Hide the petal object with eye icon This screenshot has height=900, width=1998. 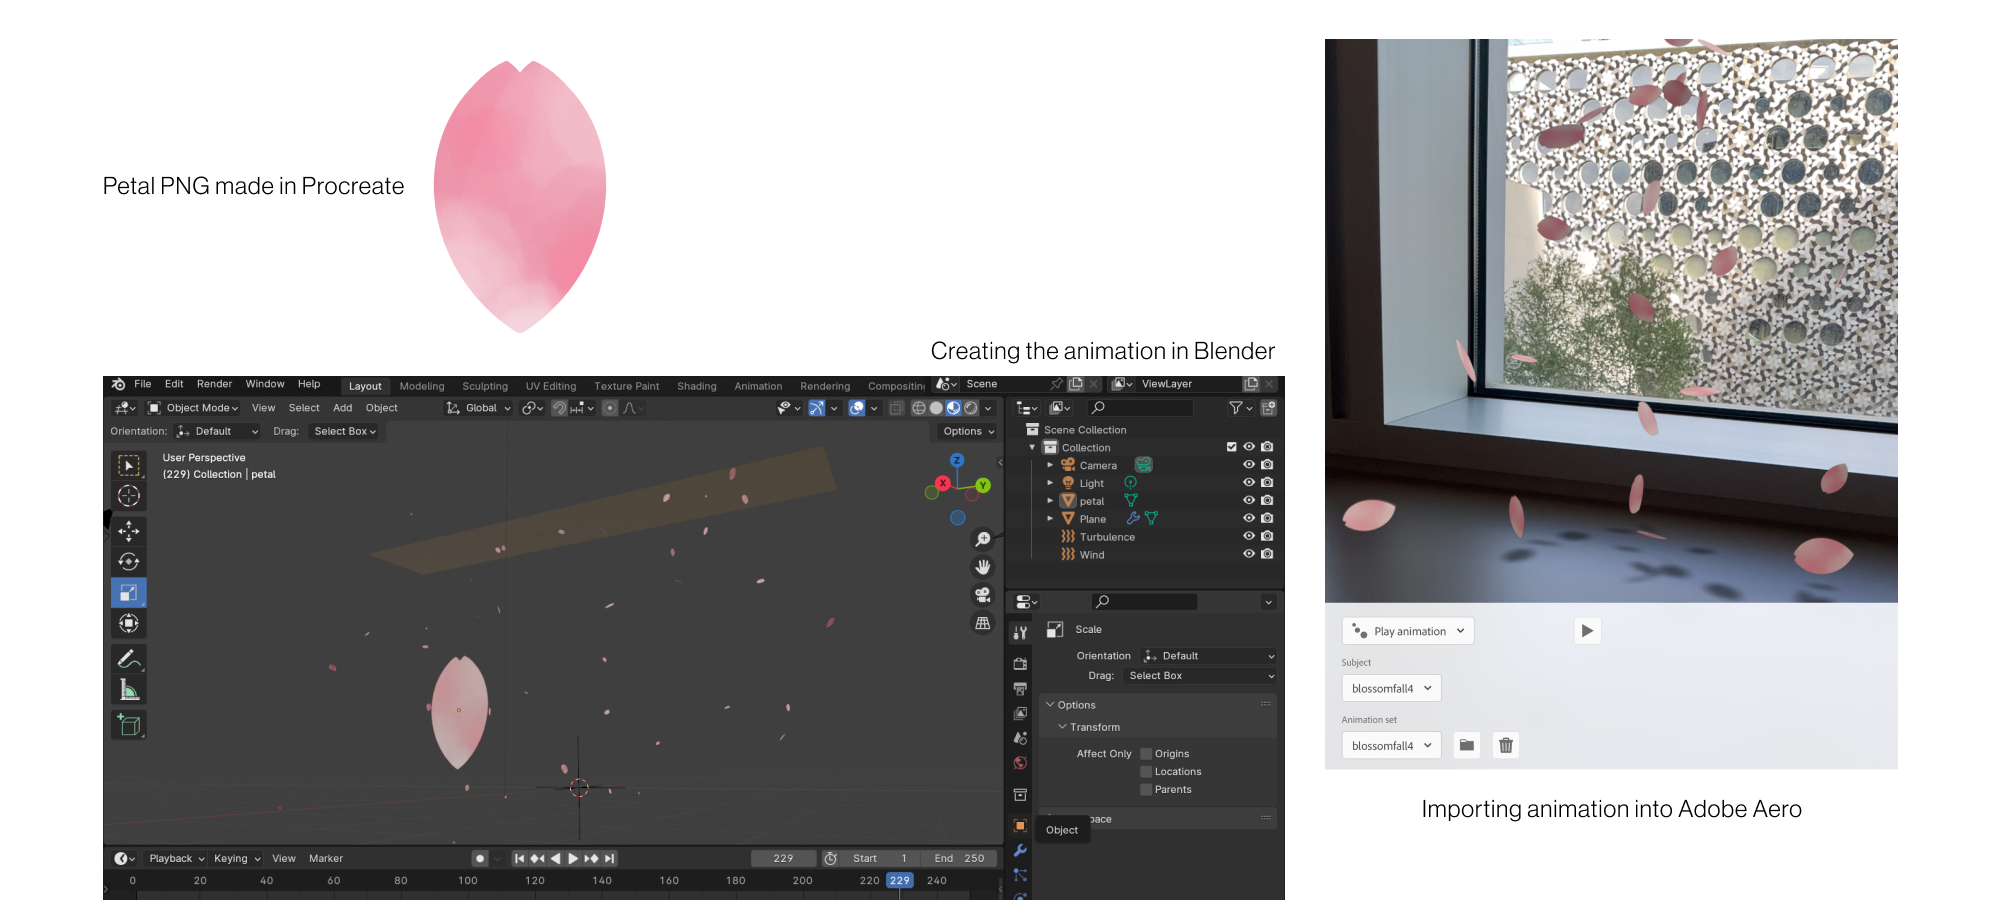pyautogui.click(x=1249, y=501)
